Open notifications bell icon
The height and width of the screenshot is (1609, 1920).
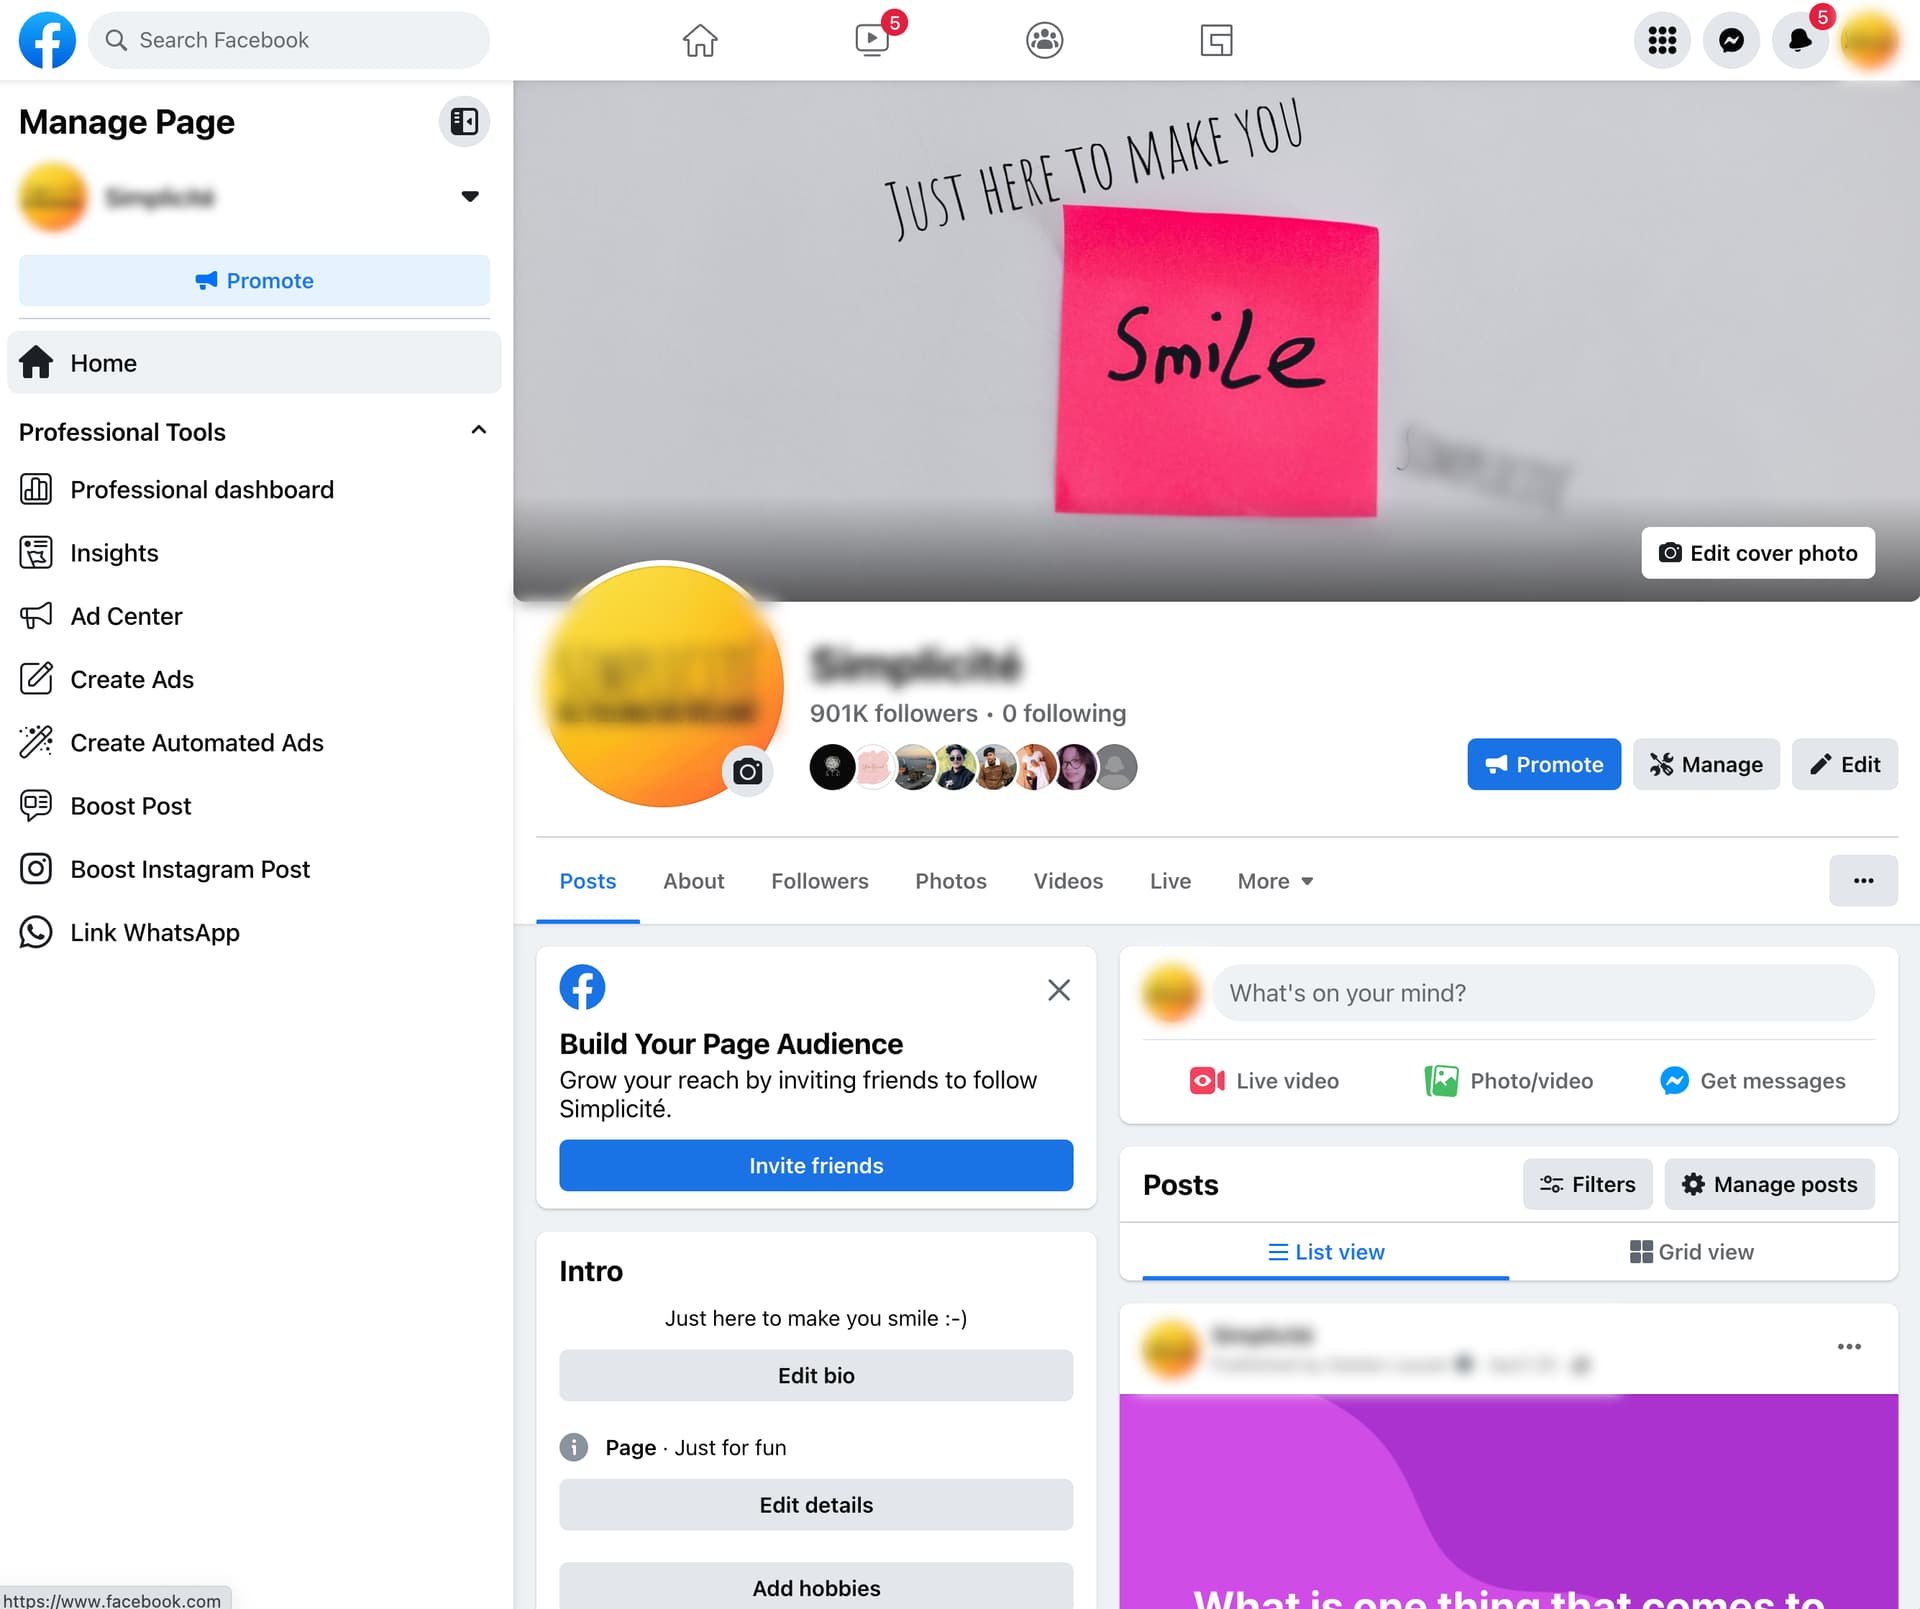(x=1799, y=40)
